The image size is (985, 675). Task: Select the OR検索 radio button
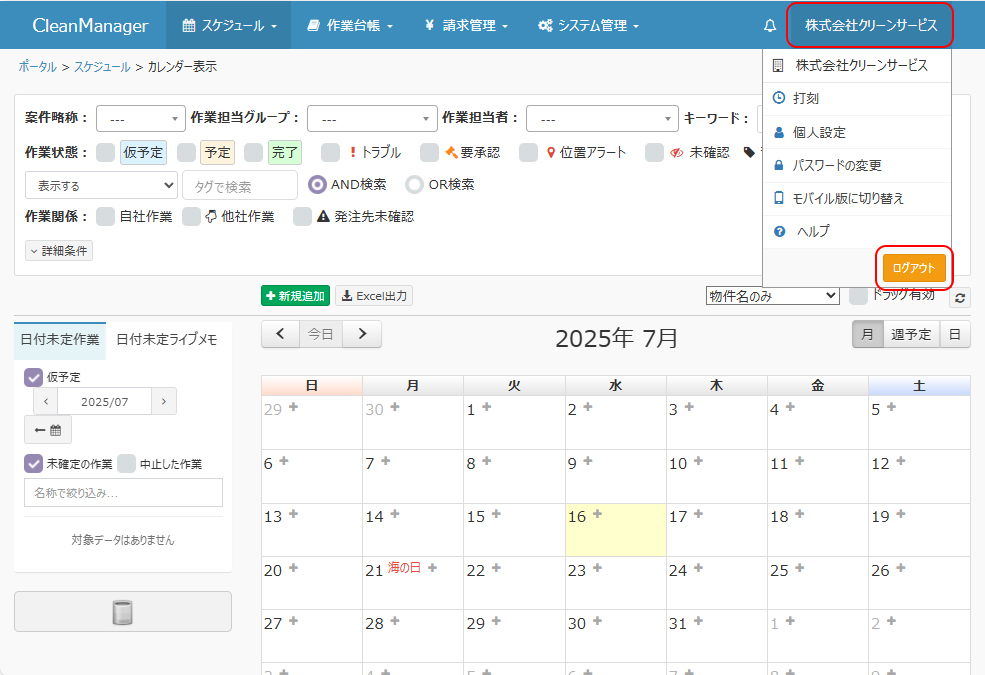pos(414,185)
